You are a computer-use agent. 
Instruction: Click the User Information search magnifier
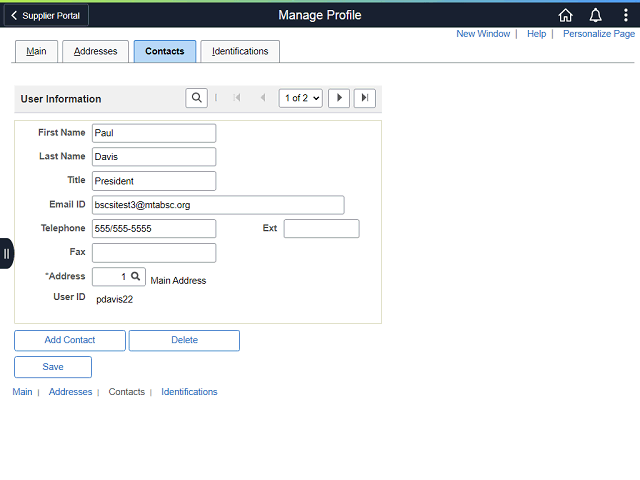(x=196, y=98)
